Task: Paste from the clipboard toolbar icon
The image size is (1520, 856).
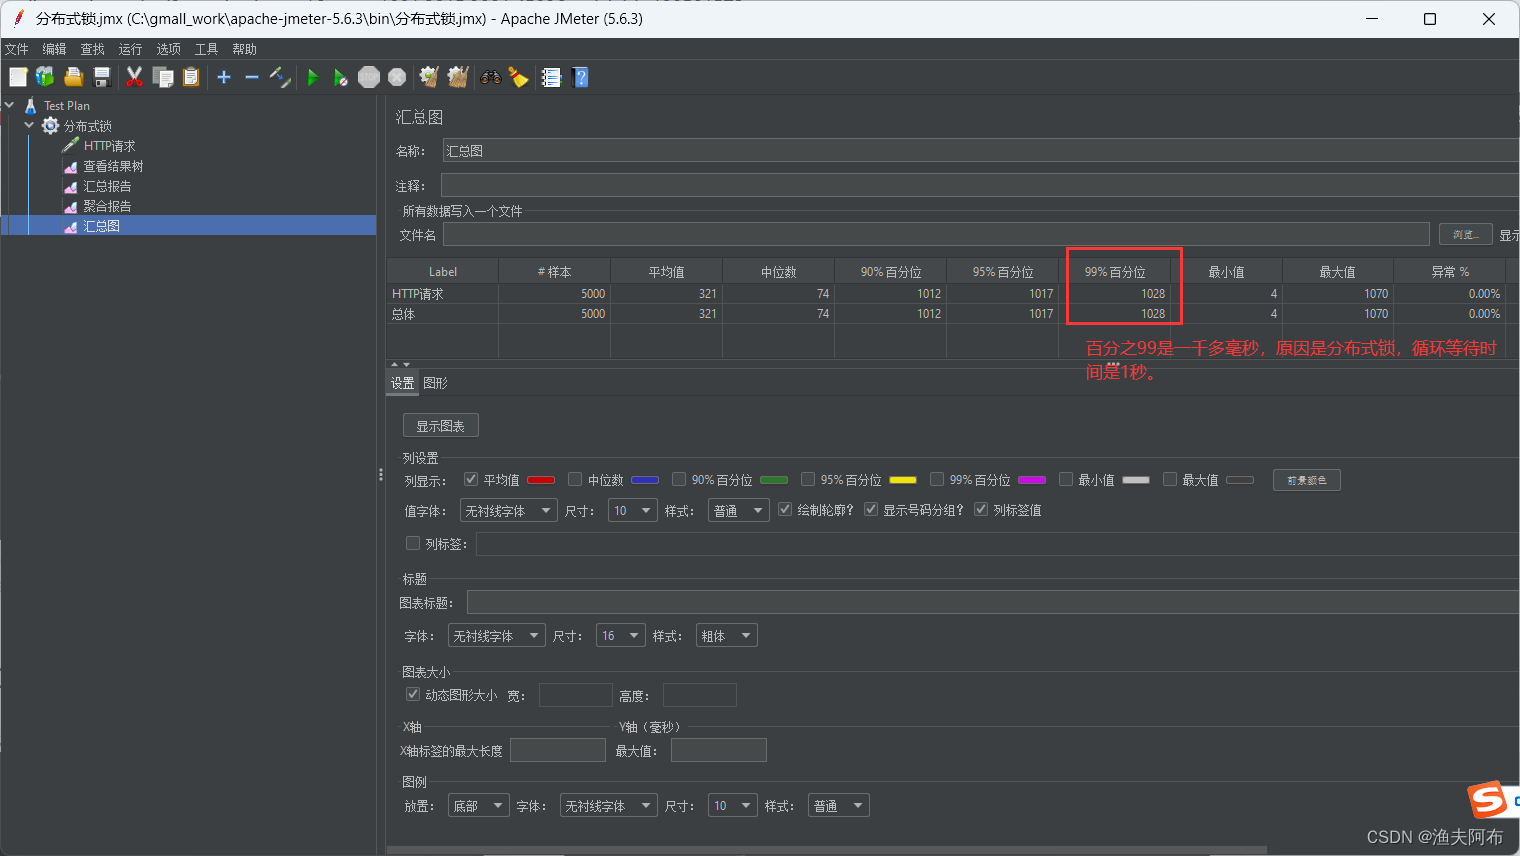Action: click(x=191, y=77)
